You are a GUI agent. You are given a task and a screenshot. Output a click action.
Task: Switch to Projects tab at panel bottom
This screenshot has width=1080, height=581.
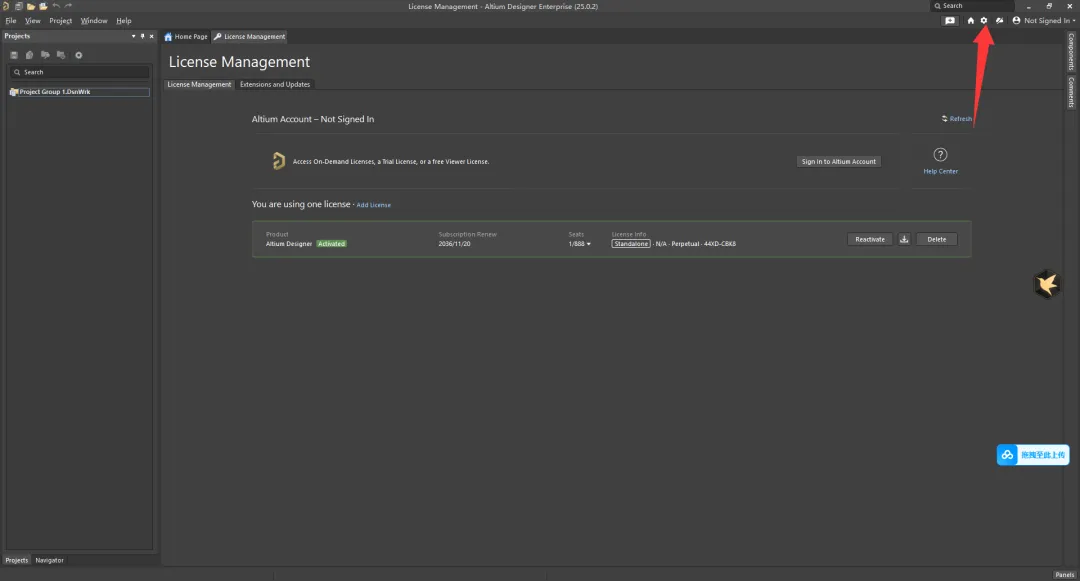tap(17, 560)
